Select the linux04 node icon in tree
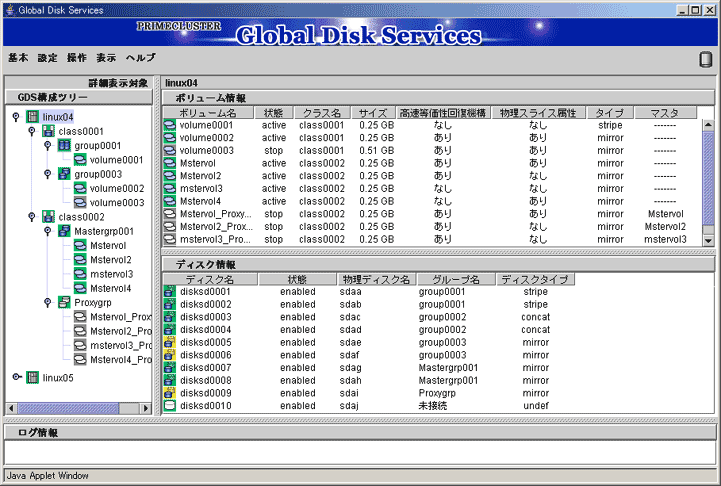Image resolution: width=721 pixels, height=486 pixels. point(32,117)
